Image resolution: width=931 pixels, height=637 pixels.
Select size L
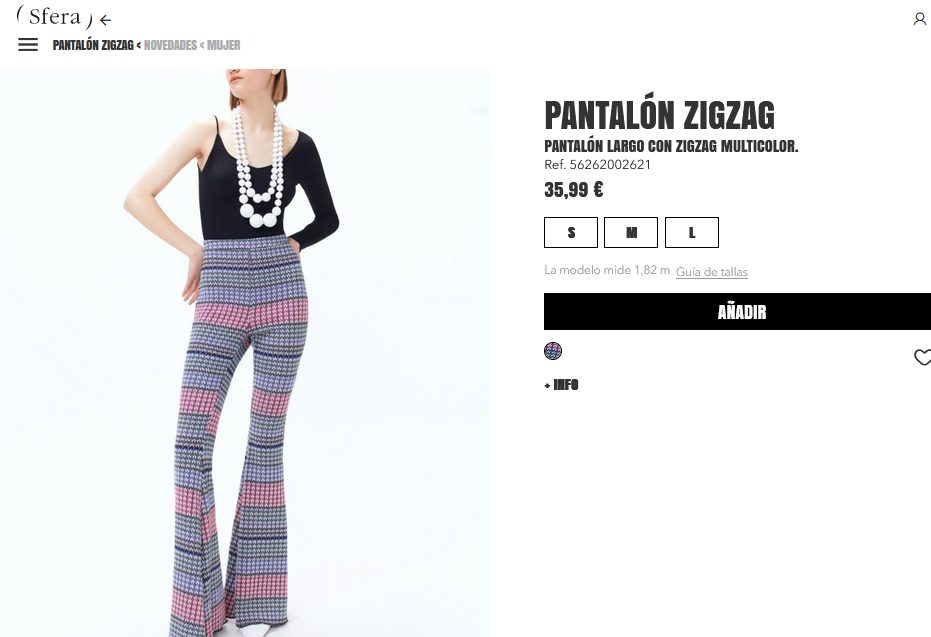[692, 232]
